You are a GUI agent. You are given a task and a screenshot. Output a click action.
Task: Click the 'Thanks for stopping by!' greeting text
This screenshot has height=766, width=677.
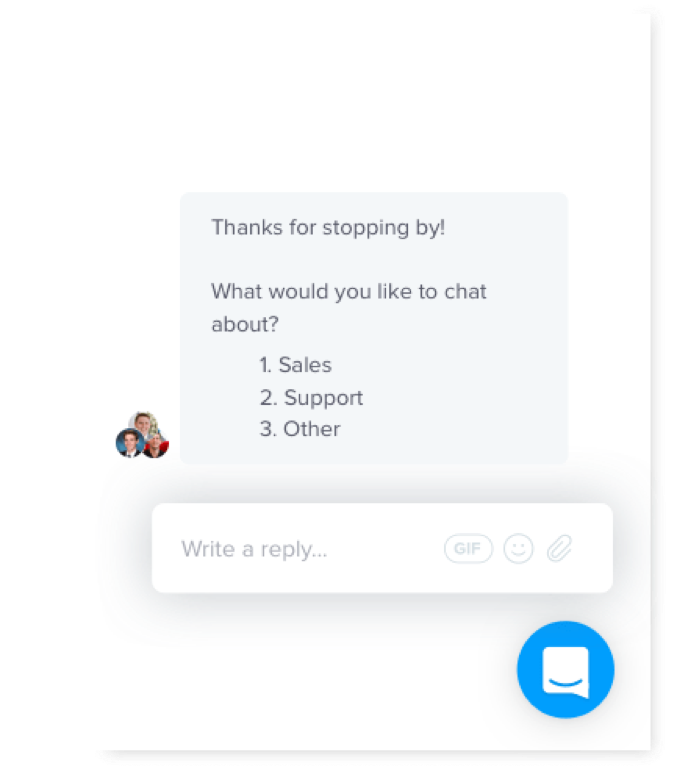pos(328,228)
